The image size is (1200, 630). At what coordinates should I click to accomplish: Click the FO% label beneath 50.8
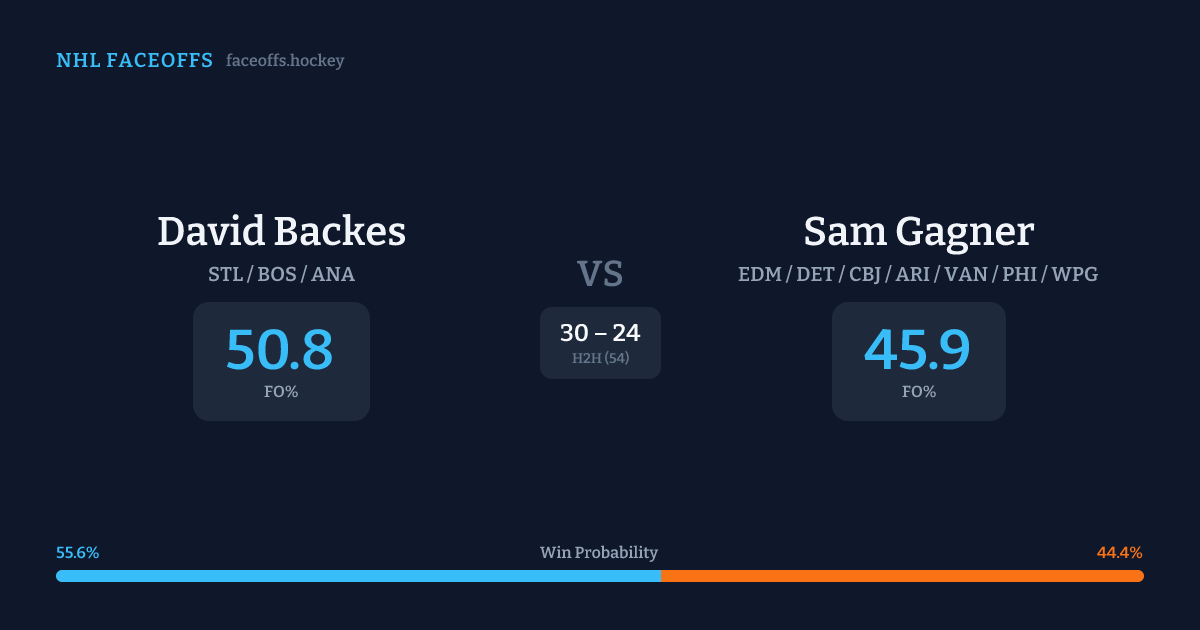coord(281,392)
